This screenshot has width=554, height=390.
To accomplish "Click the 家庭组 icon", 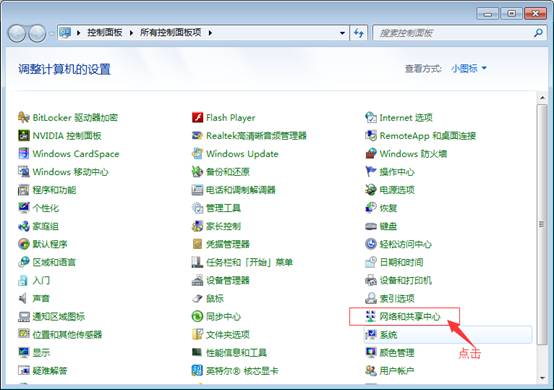I will point(24,226).
